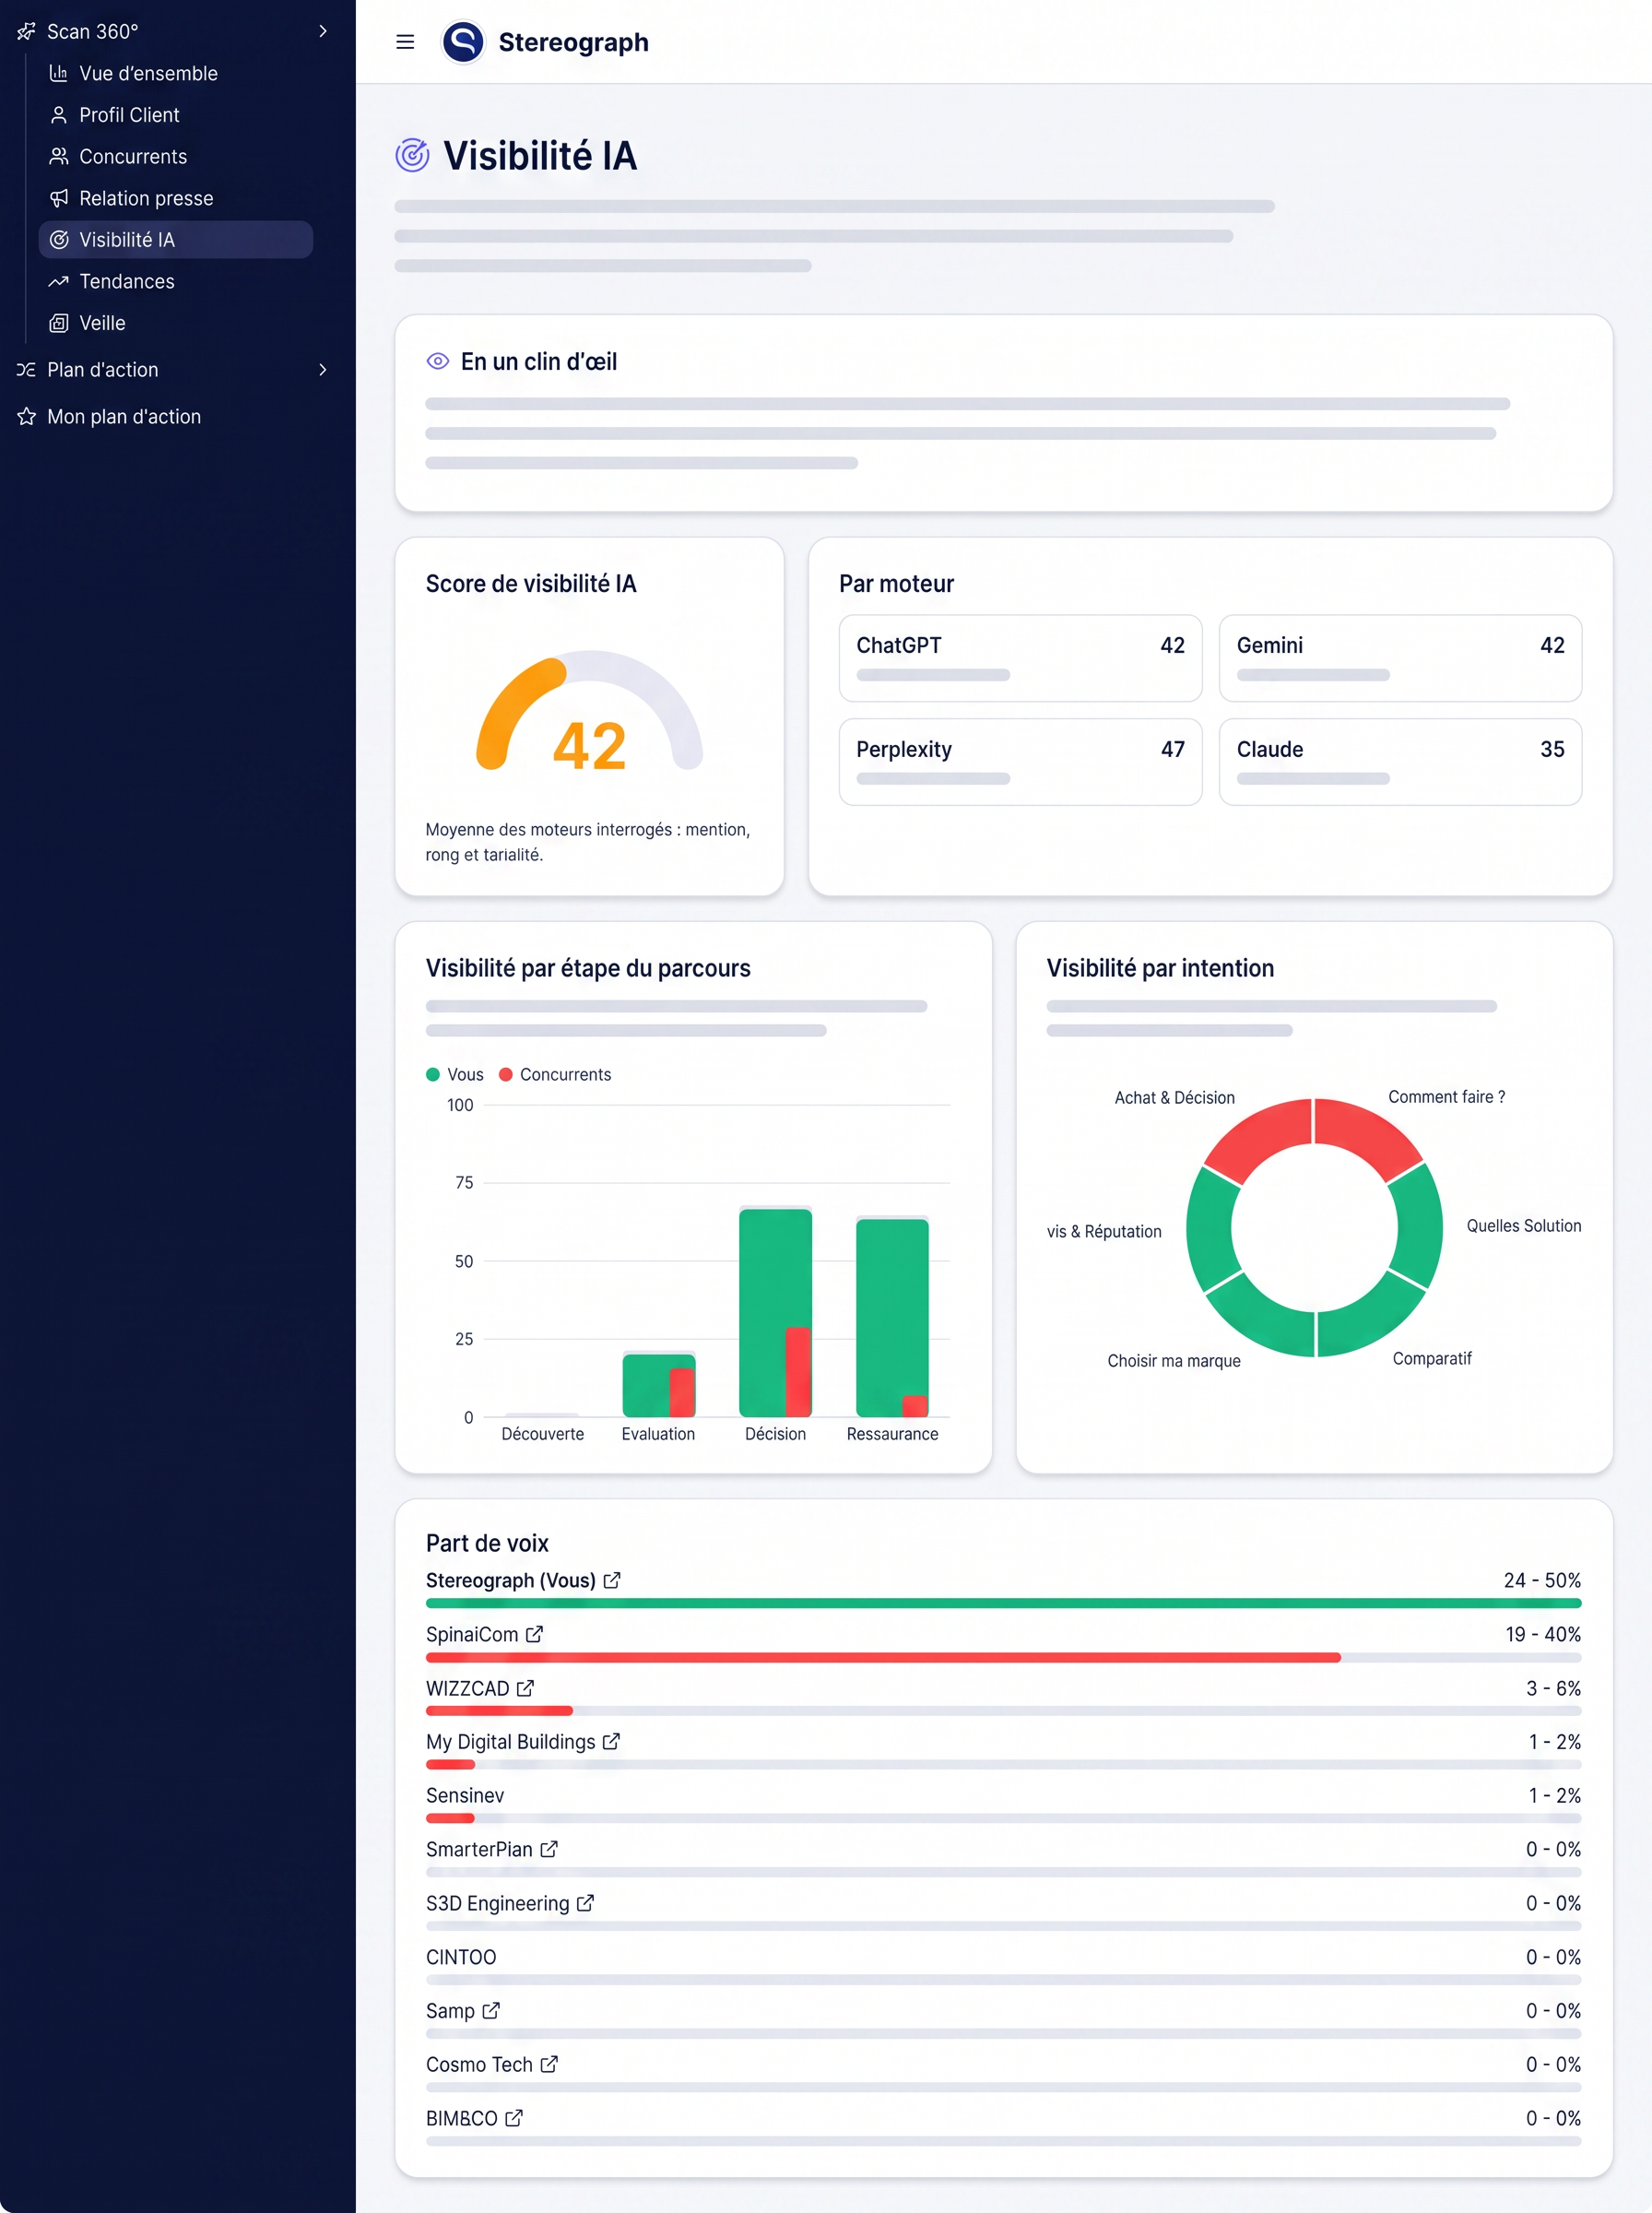Open the external link icon for Samp

point(491,2010)
